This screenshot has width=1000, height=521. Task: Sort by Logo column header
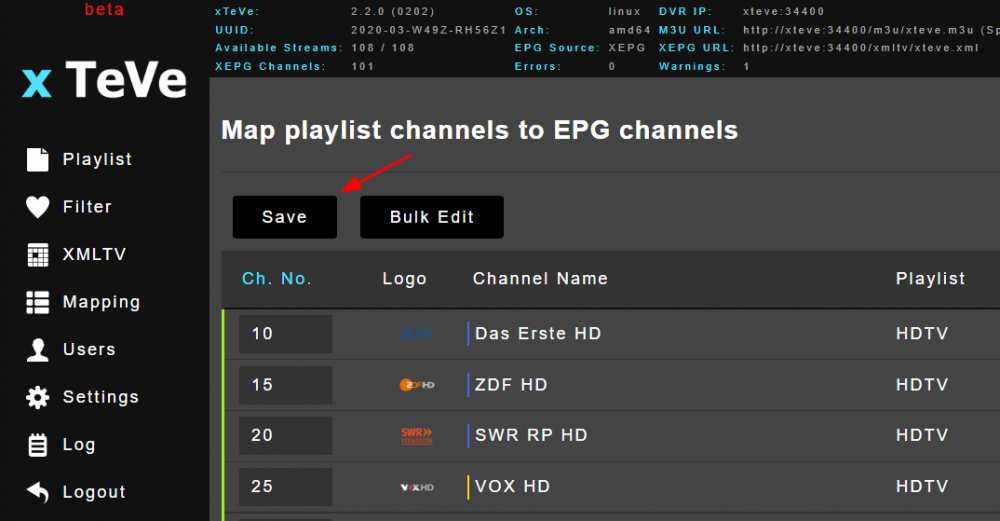point(404,279)
